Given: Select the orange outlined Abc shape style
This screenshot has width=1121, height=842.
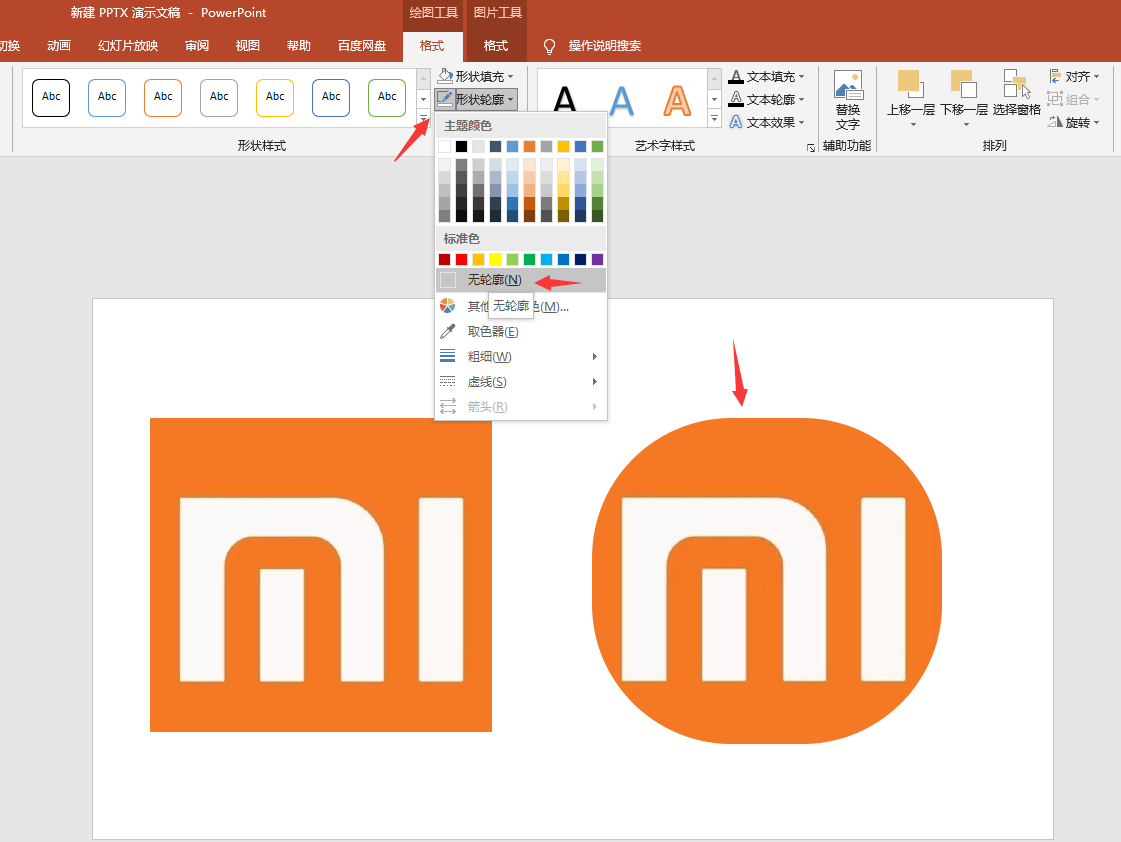Looking at the screenshot, I should click(x=163, y=97).
